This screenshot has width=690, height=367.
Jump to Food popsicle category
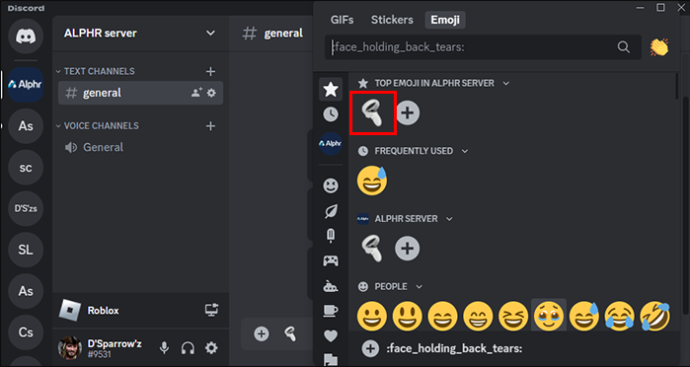330,236
